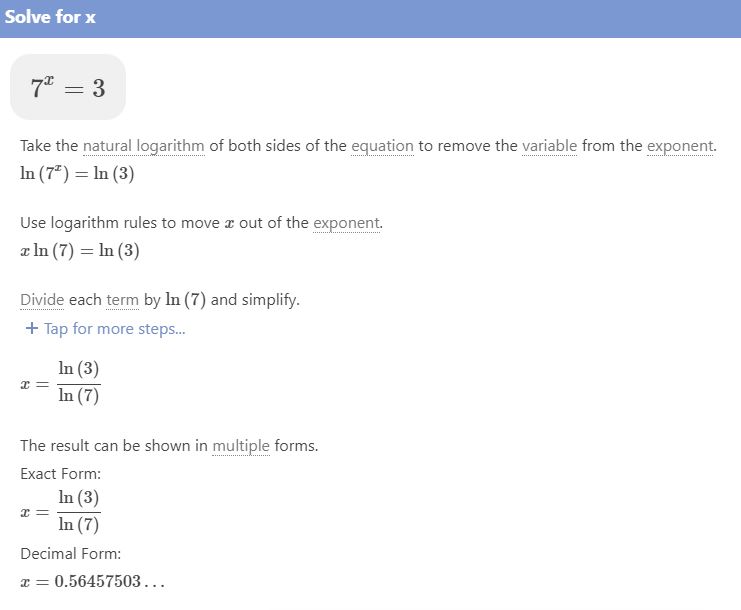Select the 7^x = 3 problem box
741x610 pixels.
[68, 87]
